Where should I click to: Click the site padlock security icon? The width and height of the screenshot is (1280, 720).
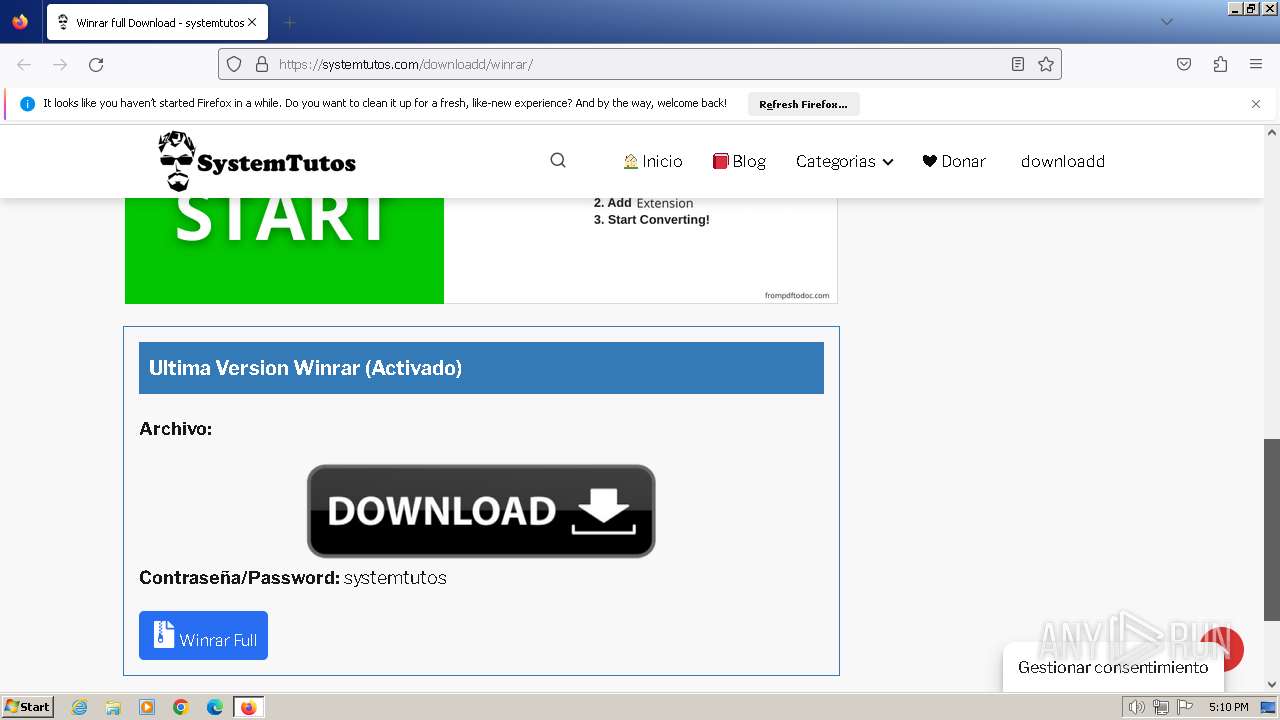[262, 64]
